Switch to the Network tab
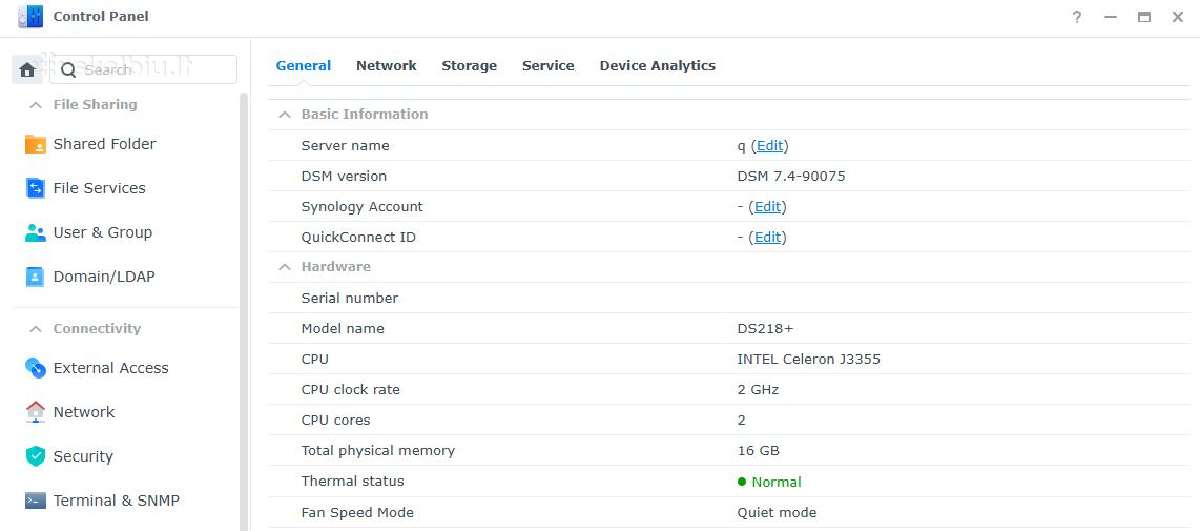Image resolution: width=1200 pixels, height=531 pixels. pyautogui.click(x=386, y=65)
